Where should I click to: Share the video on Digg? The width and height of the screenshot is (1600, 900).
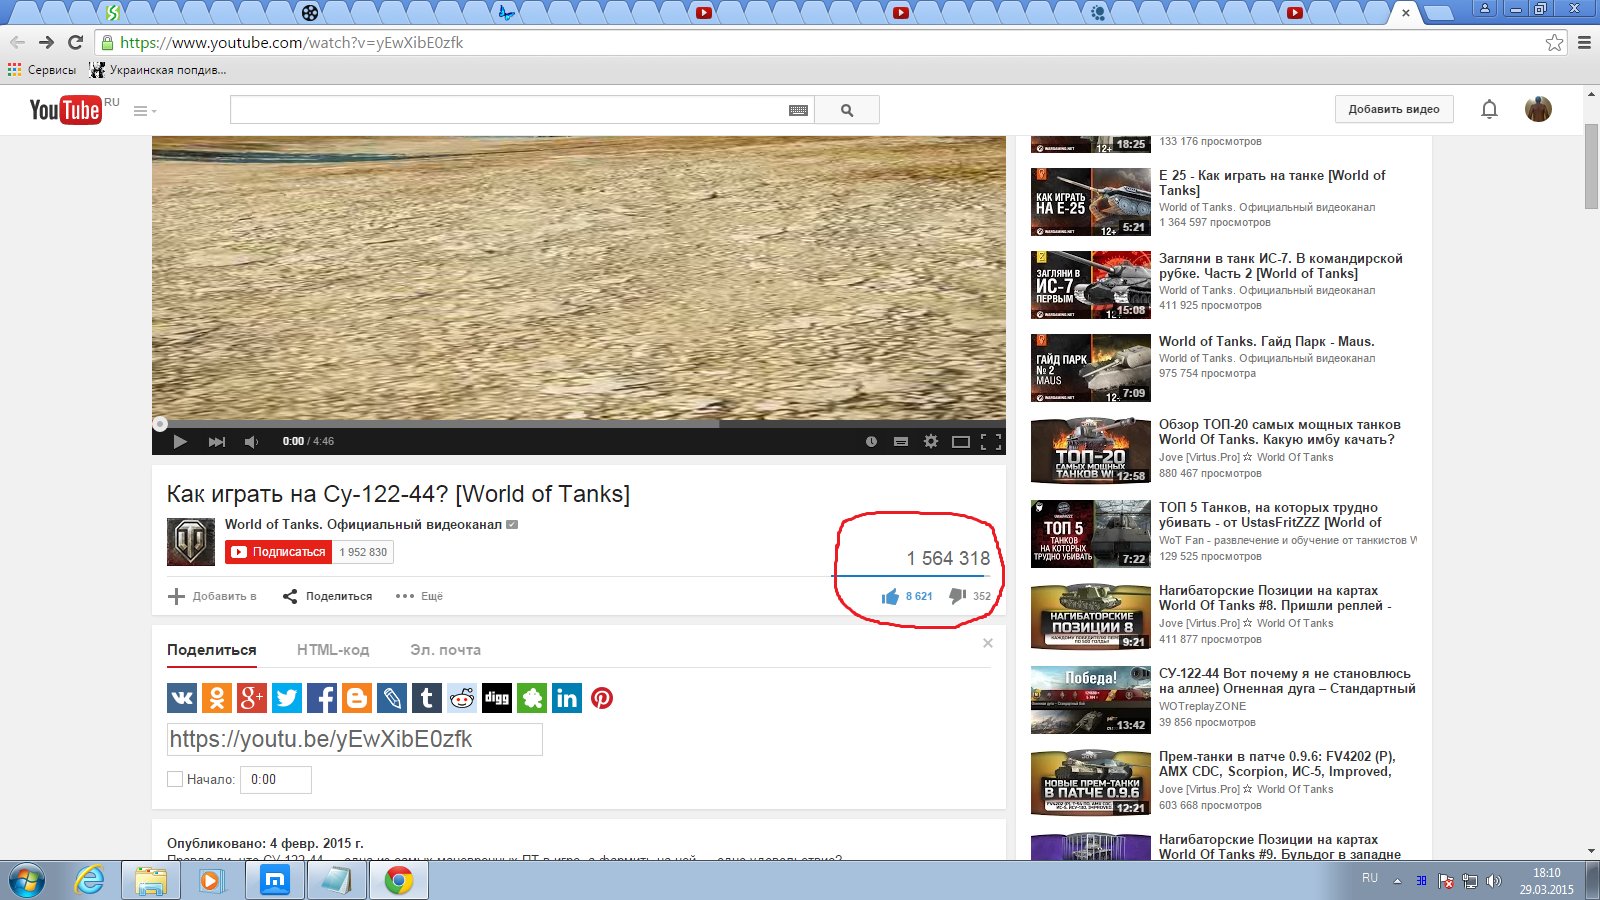tap(497, 698)
